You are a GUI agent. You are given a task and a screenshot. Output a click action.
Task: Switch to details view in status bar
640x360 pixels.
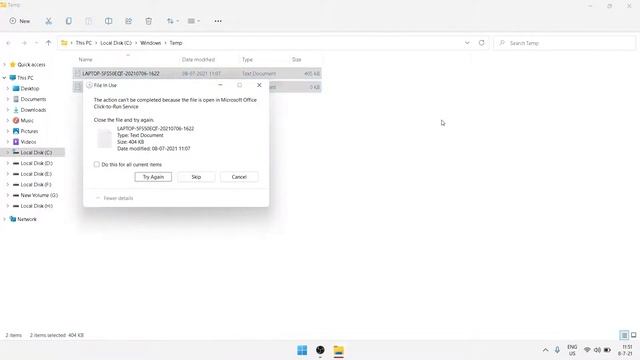[x=624, y=335]
